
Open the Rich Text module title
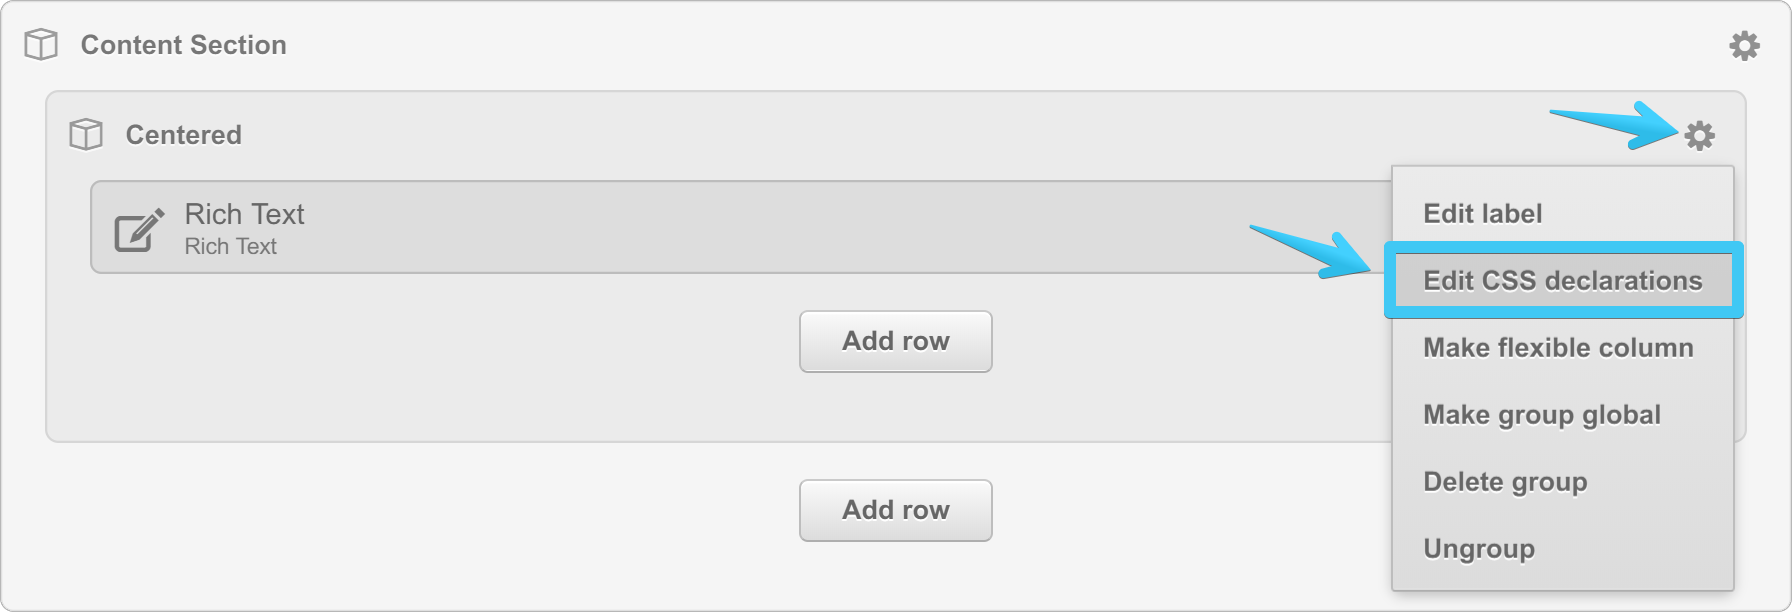(x=244, y=214)
